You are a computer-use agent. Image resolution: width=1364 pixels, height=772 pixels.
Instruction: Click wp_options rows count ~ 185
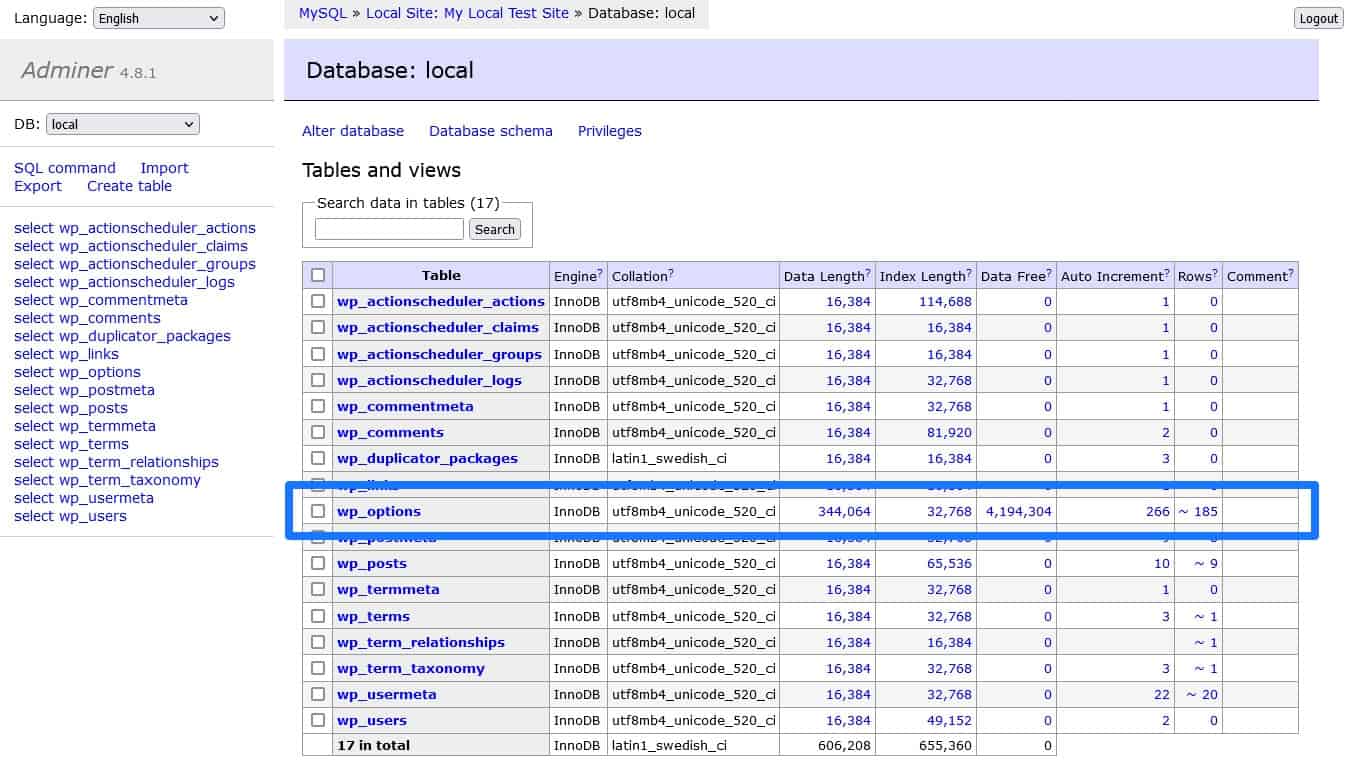click(1197, 511)
